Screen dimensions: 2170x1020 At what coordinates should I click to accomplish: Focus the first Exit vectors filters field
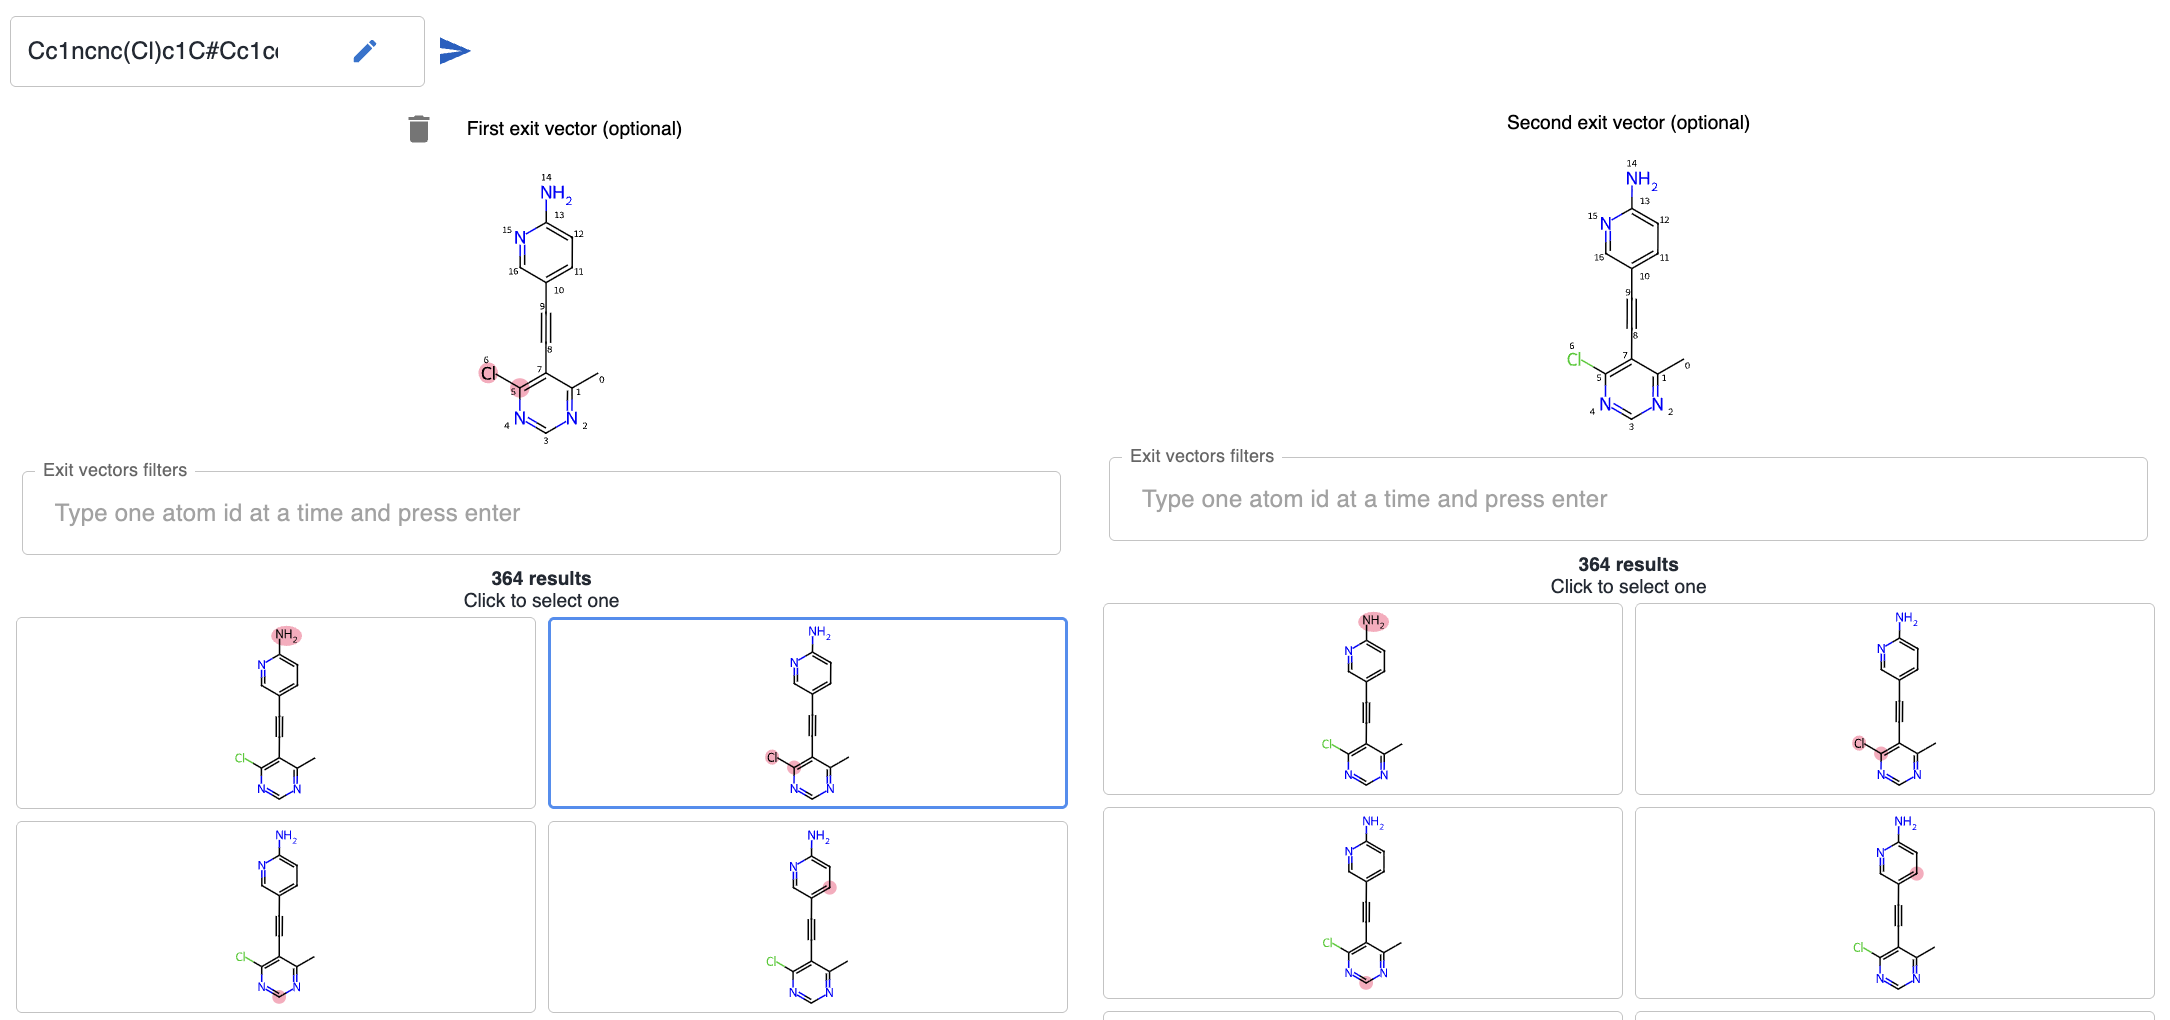tap(541, 513)
